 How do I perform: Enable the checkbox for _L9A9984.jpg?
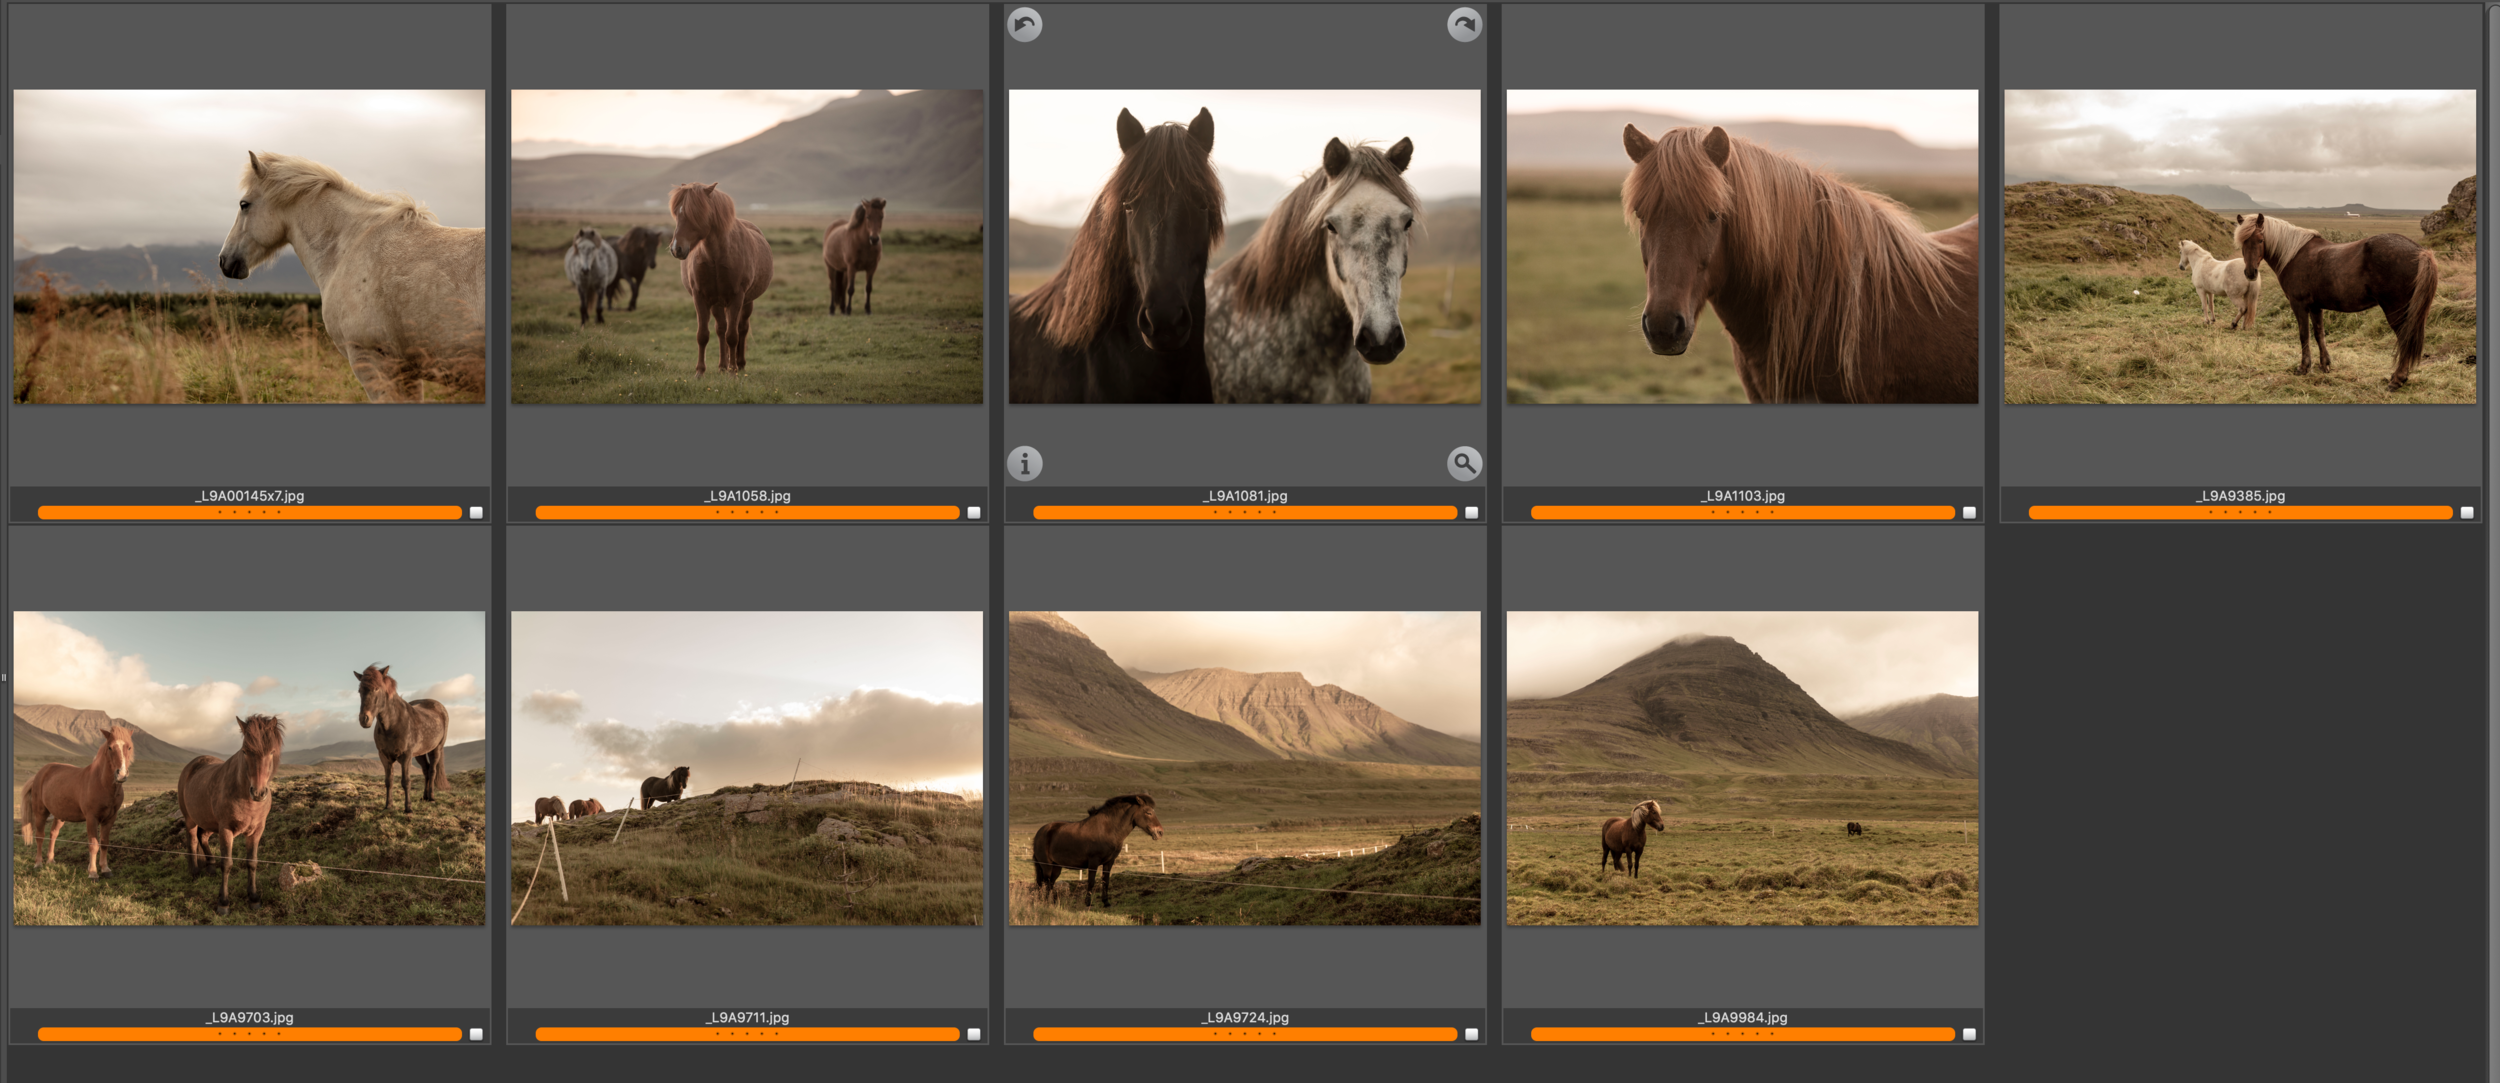pos(1969,1035)
